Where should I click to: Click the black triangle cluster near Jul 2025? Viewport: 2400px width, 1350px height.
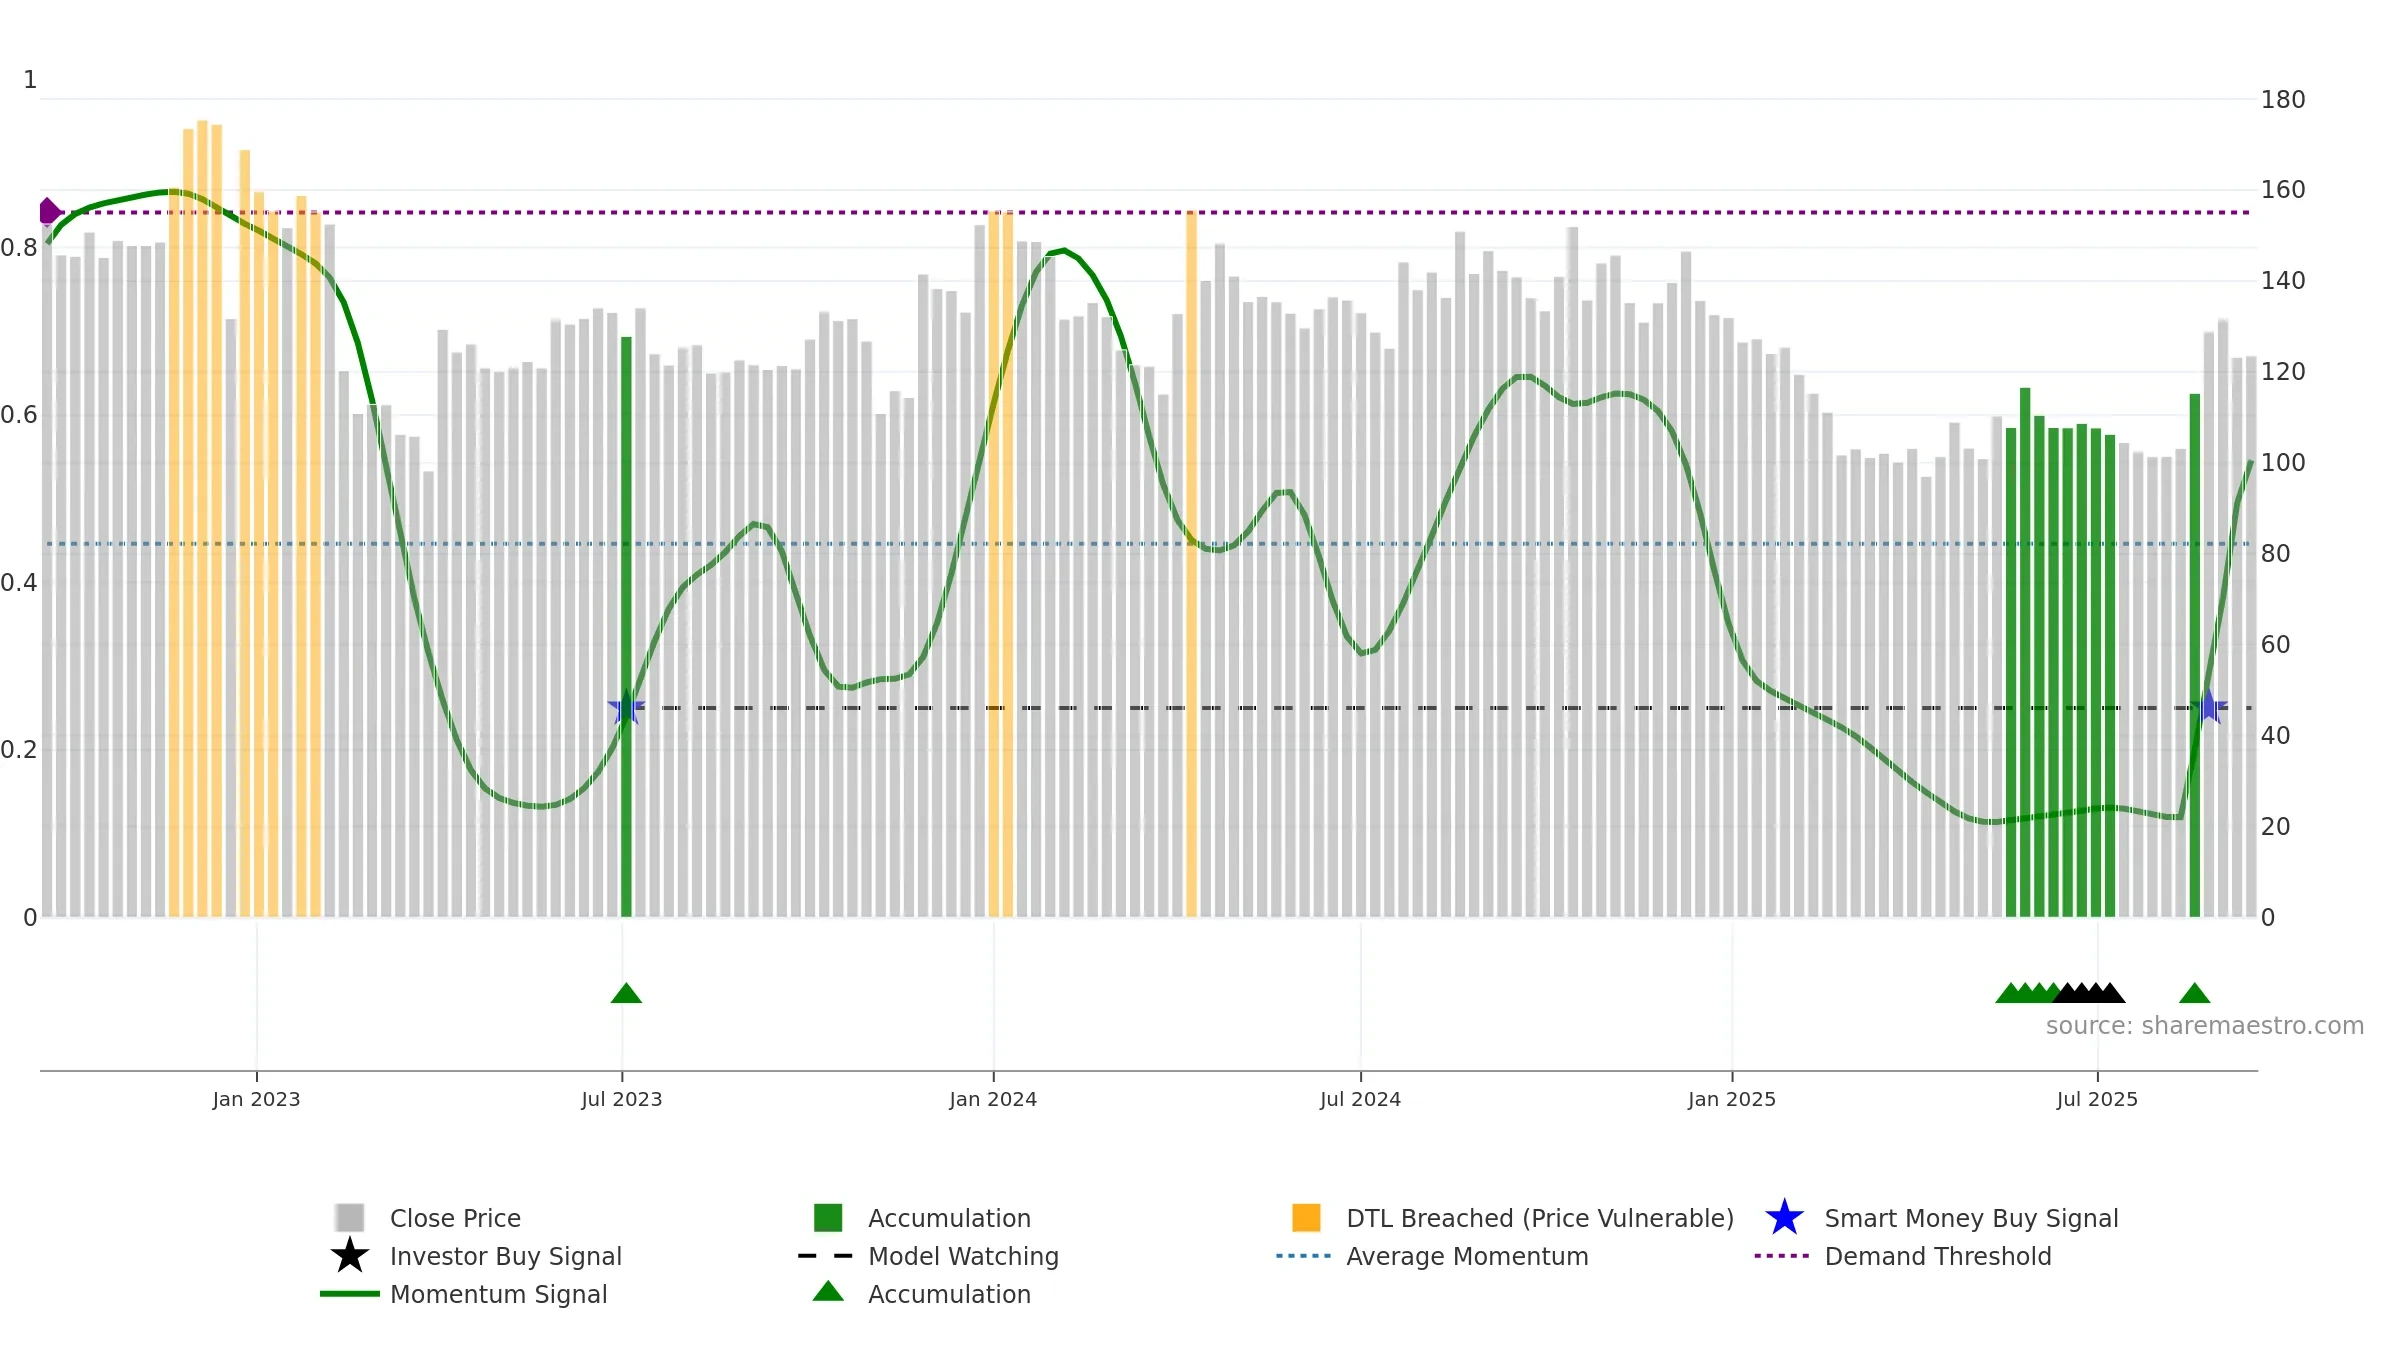pos(2089,993)
